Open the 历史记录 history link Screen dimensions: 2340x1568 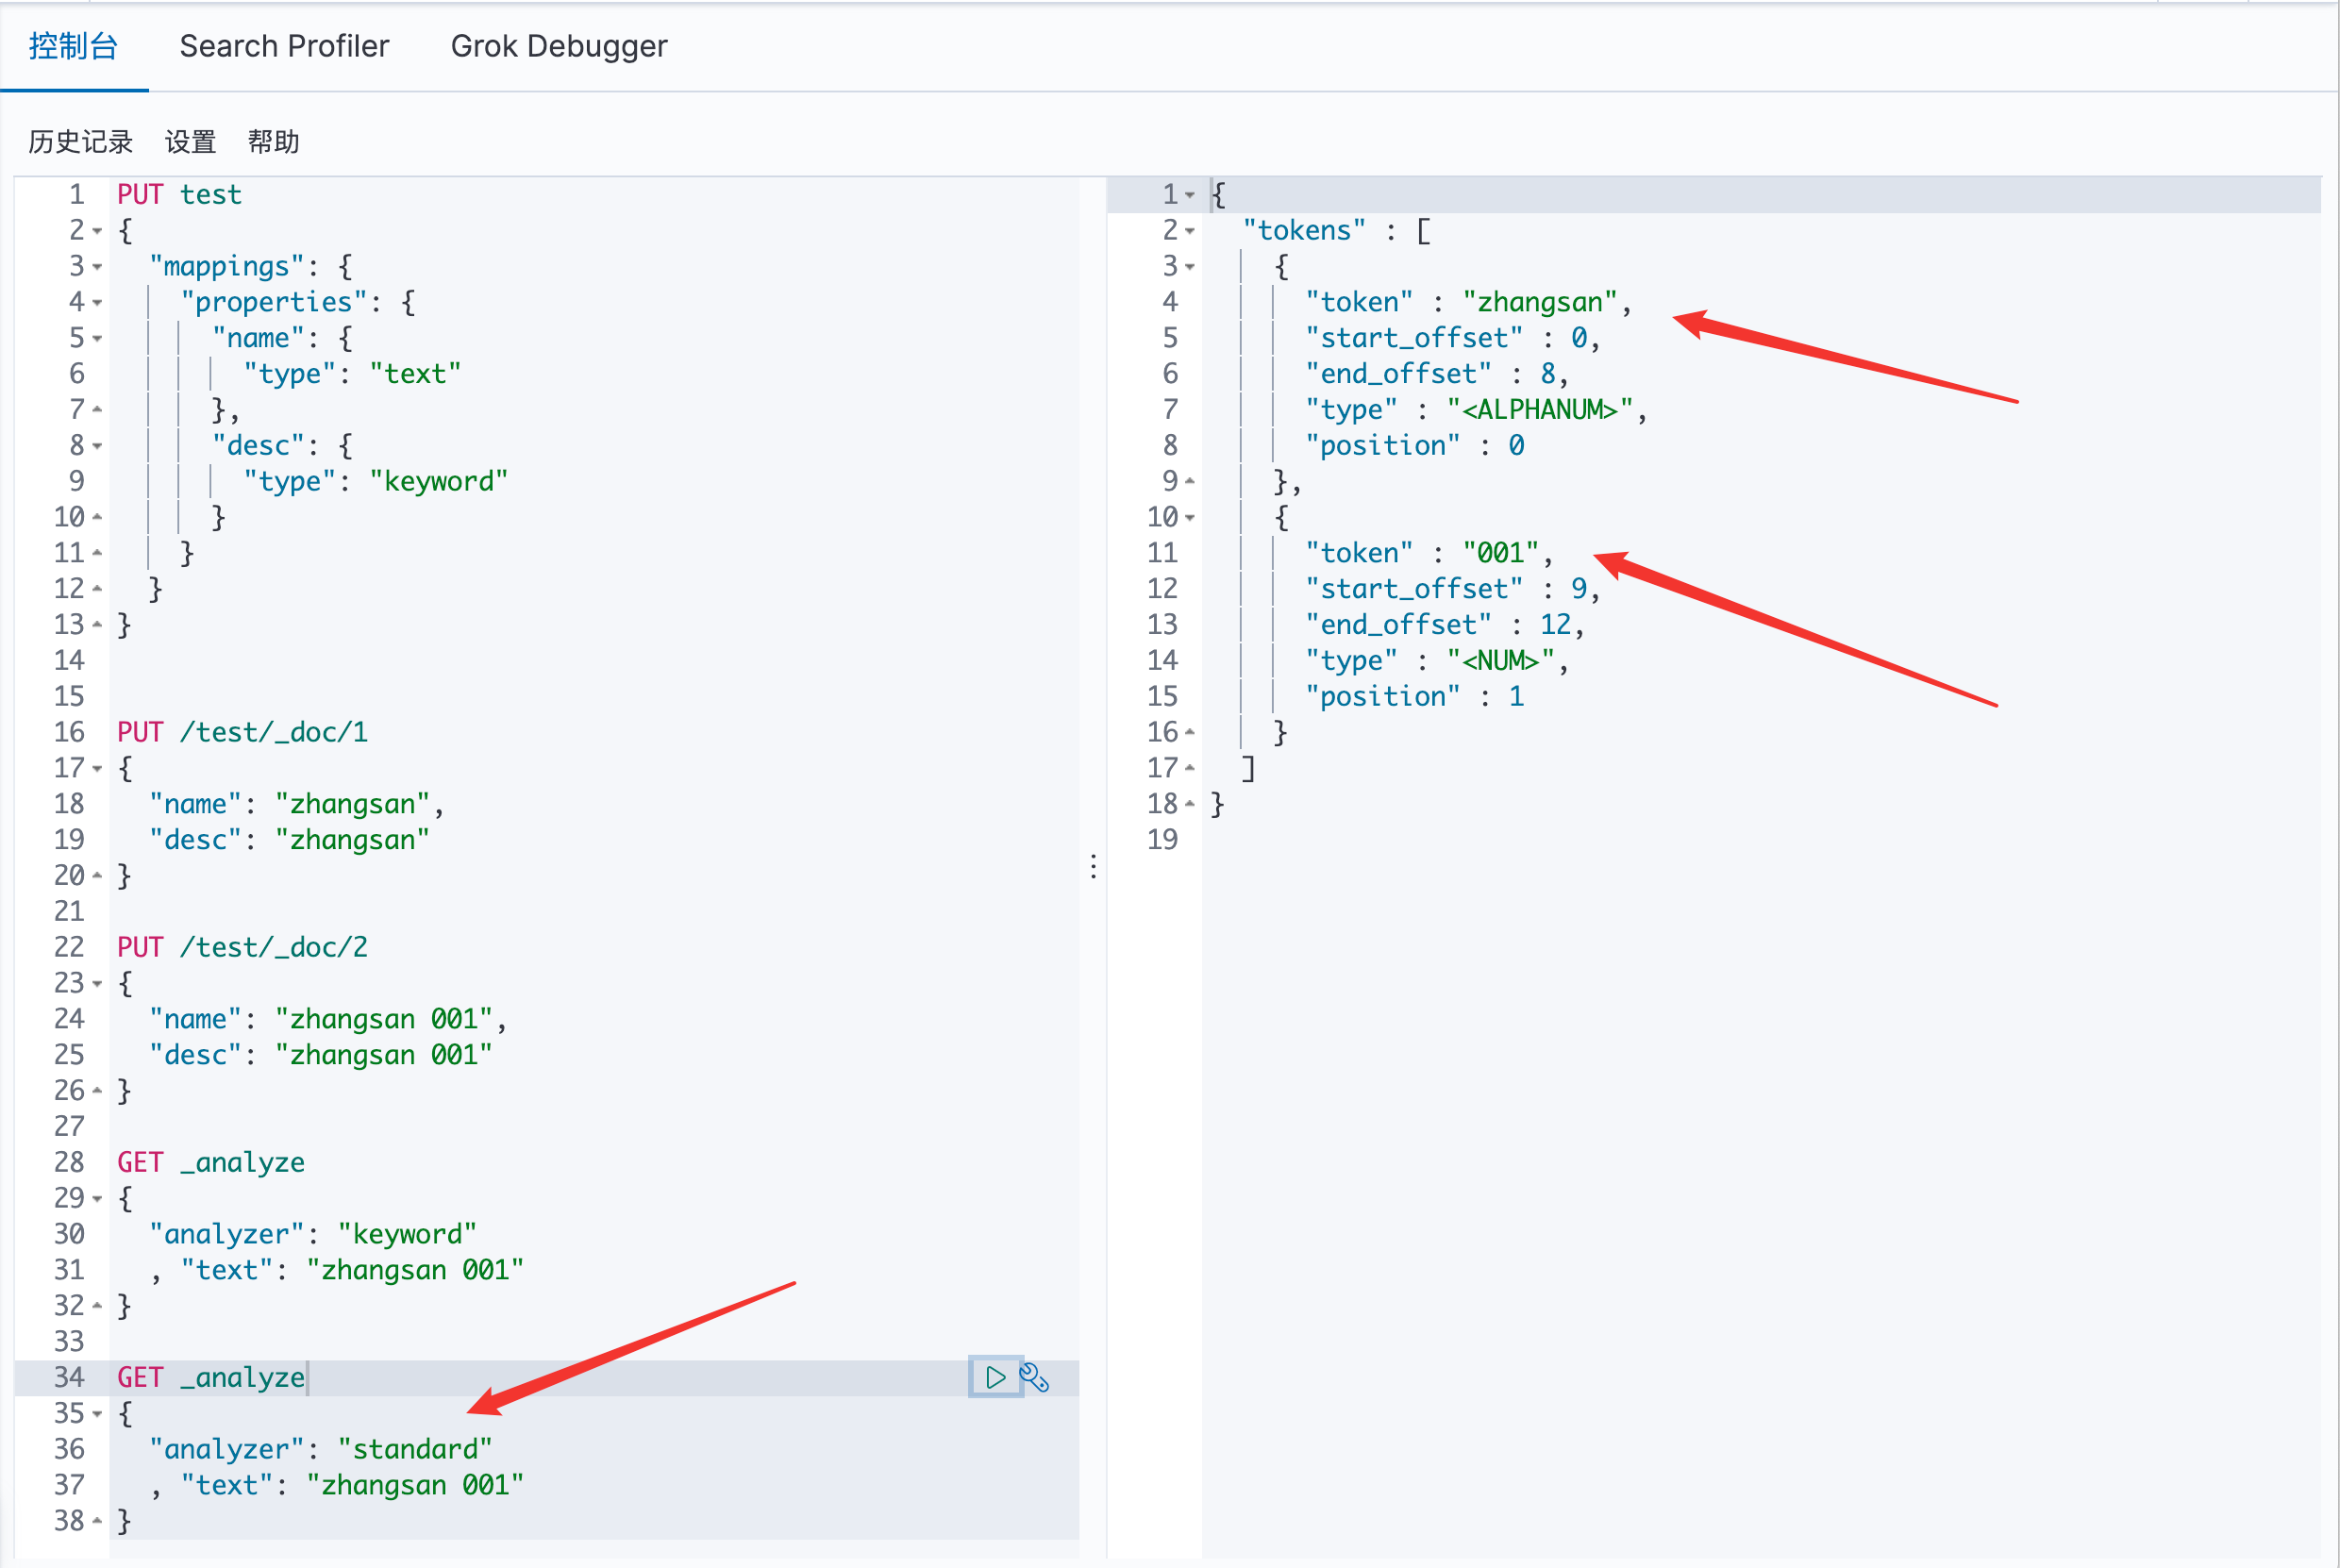80,142
